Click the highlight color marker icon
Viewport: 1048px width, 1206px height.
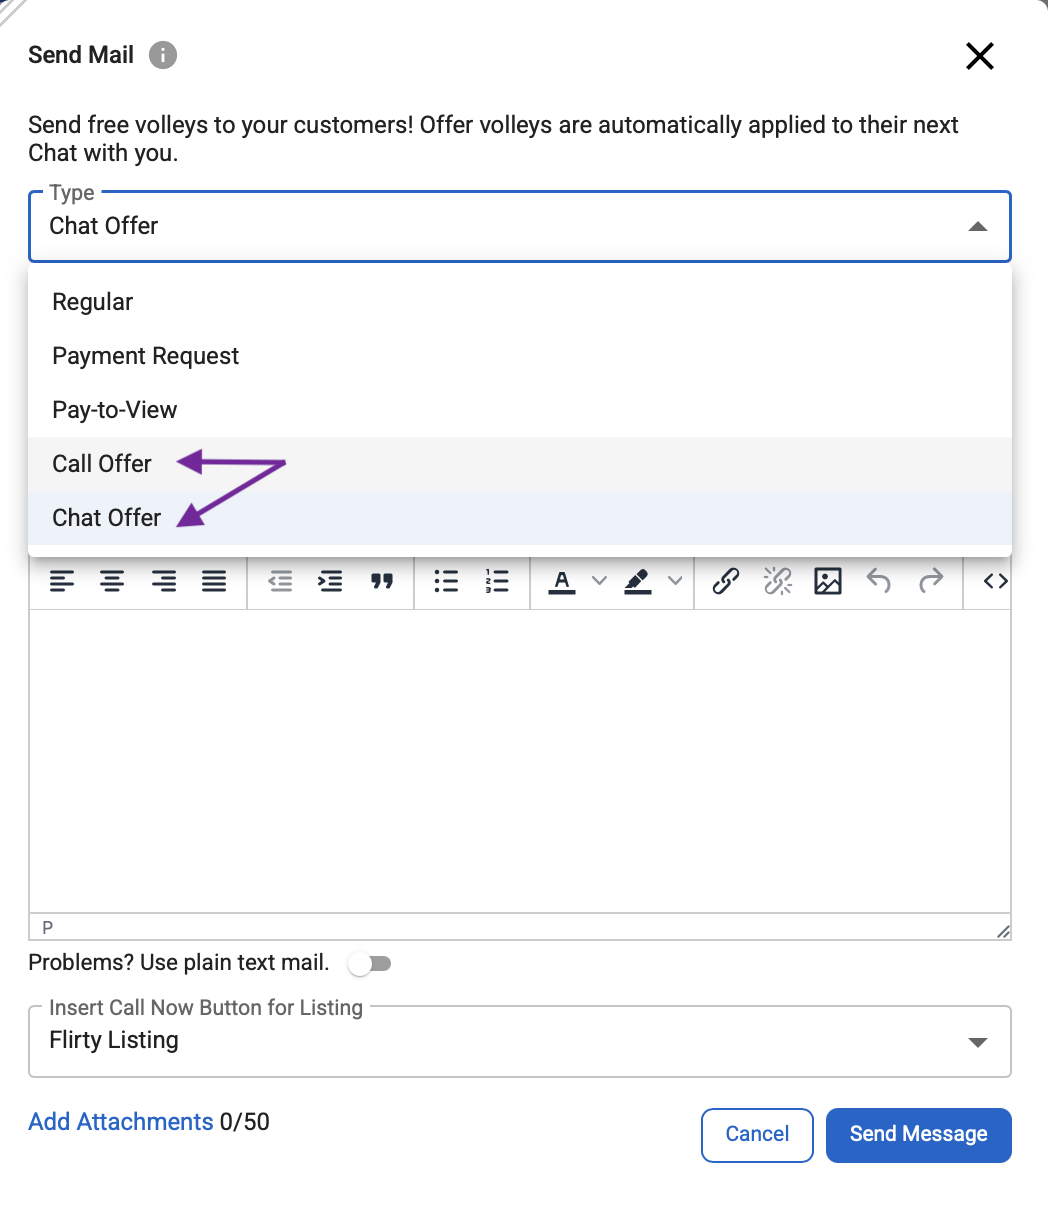[638, 581]
